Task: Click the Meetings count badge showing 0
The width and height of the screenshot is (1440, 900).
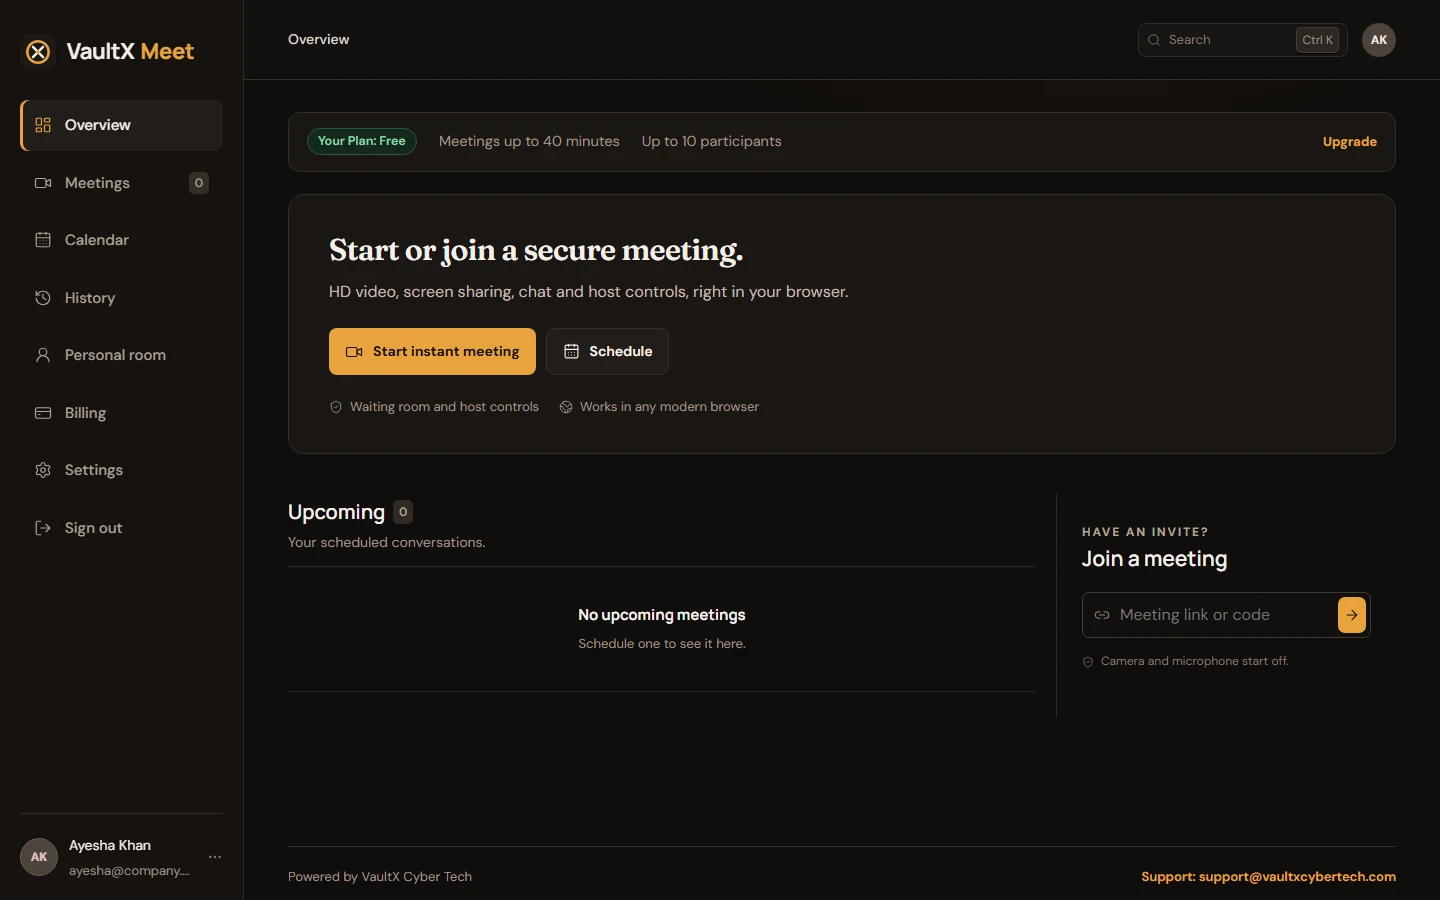Action: click(x=199, y=183)
